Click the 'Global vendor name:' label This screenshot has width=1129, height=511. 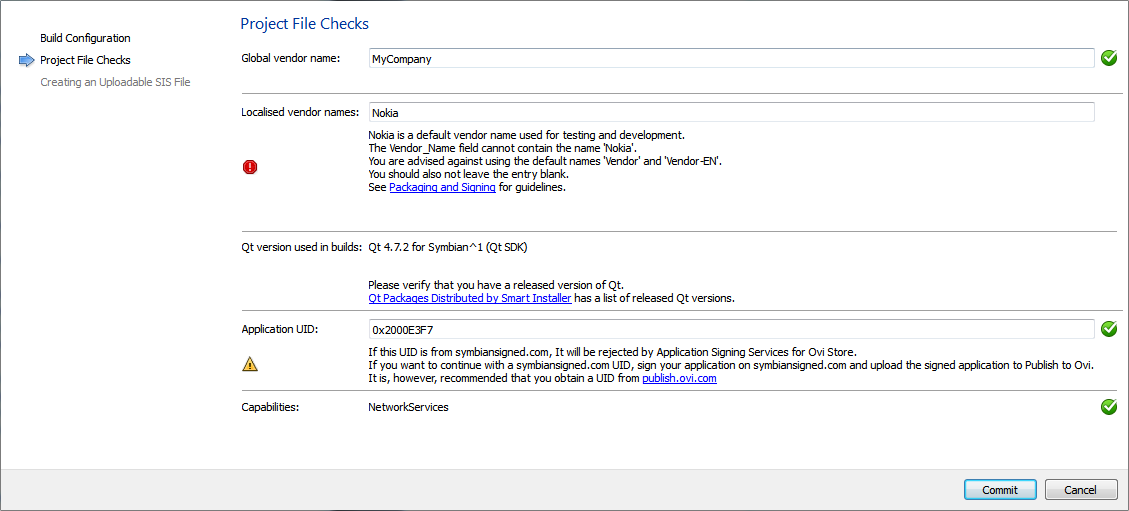(291, 58)
